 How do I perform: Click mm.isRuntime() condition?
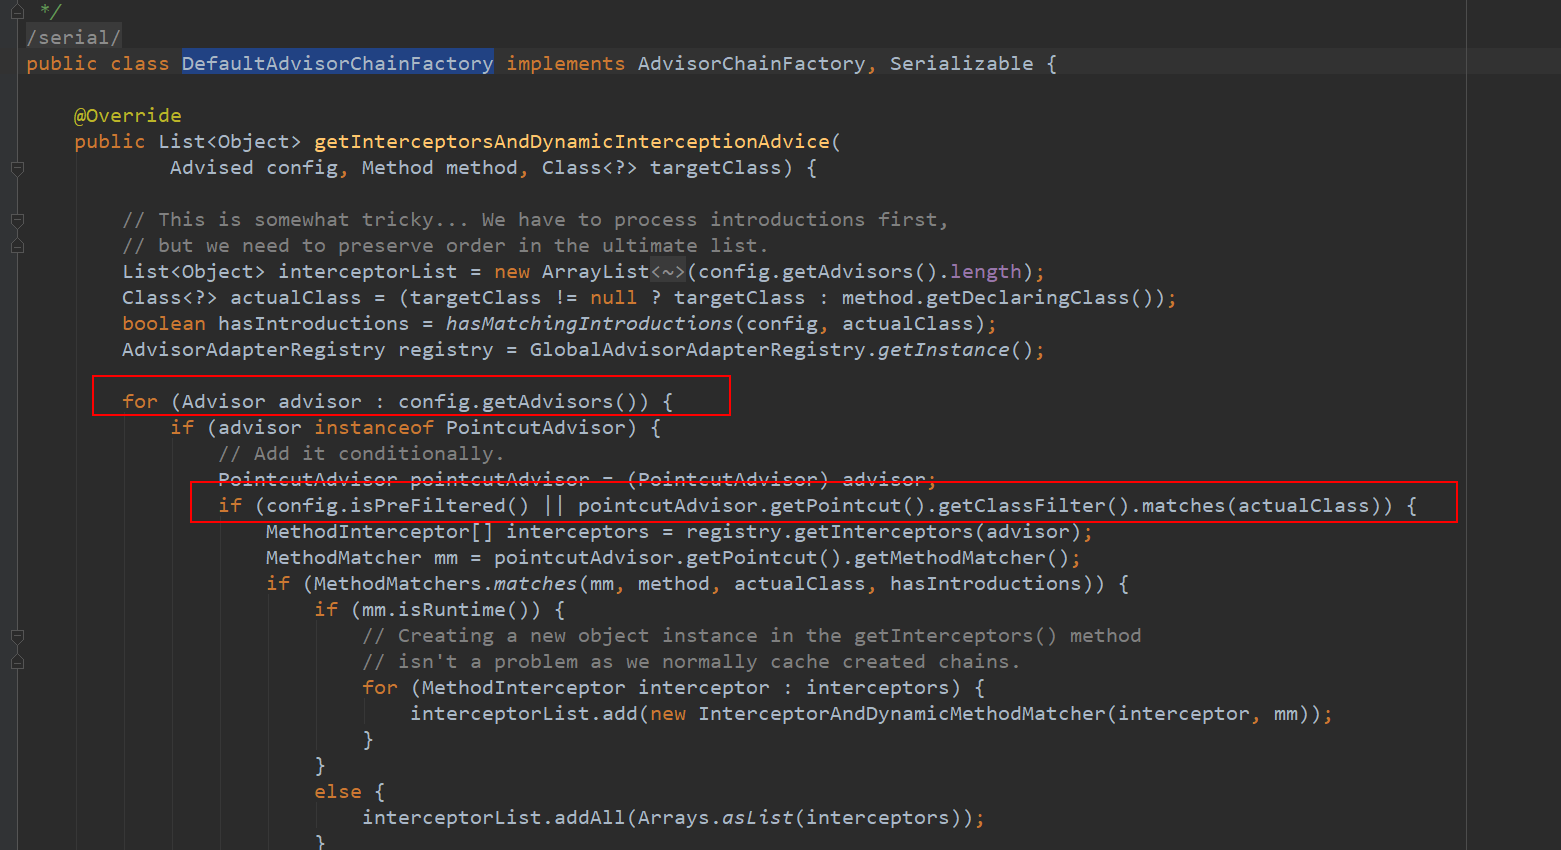point(451,609)
